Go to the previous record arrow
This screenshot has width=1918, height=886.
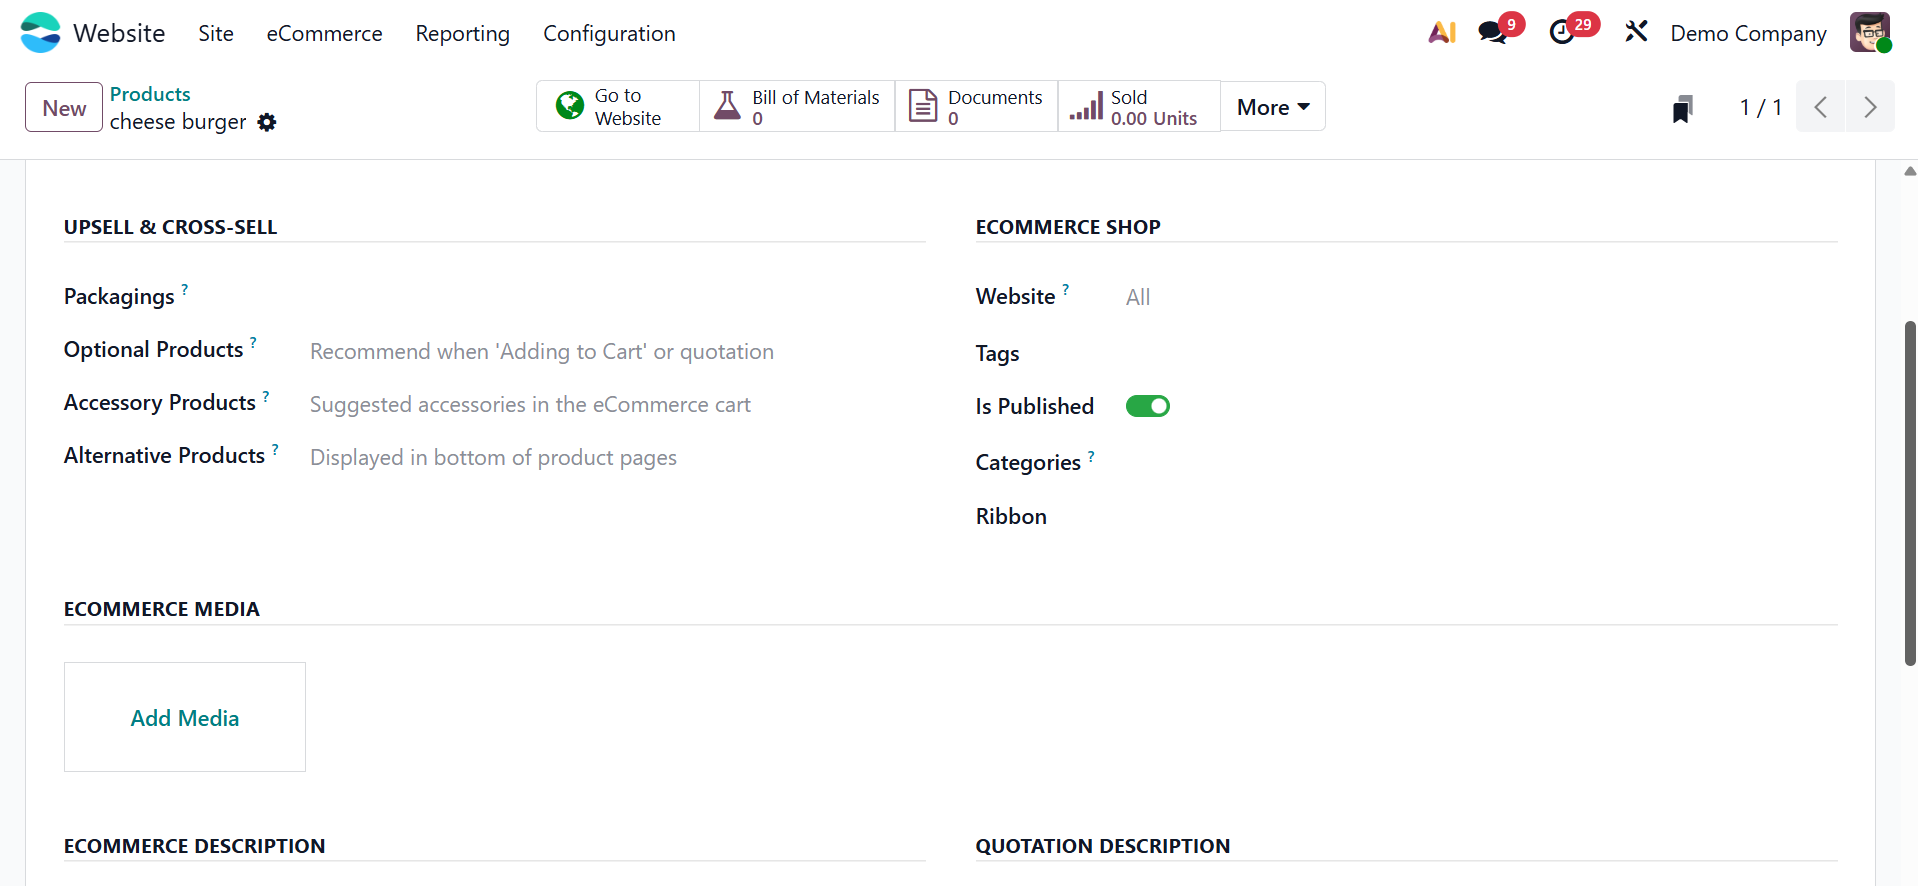1821,107
